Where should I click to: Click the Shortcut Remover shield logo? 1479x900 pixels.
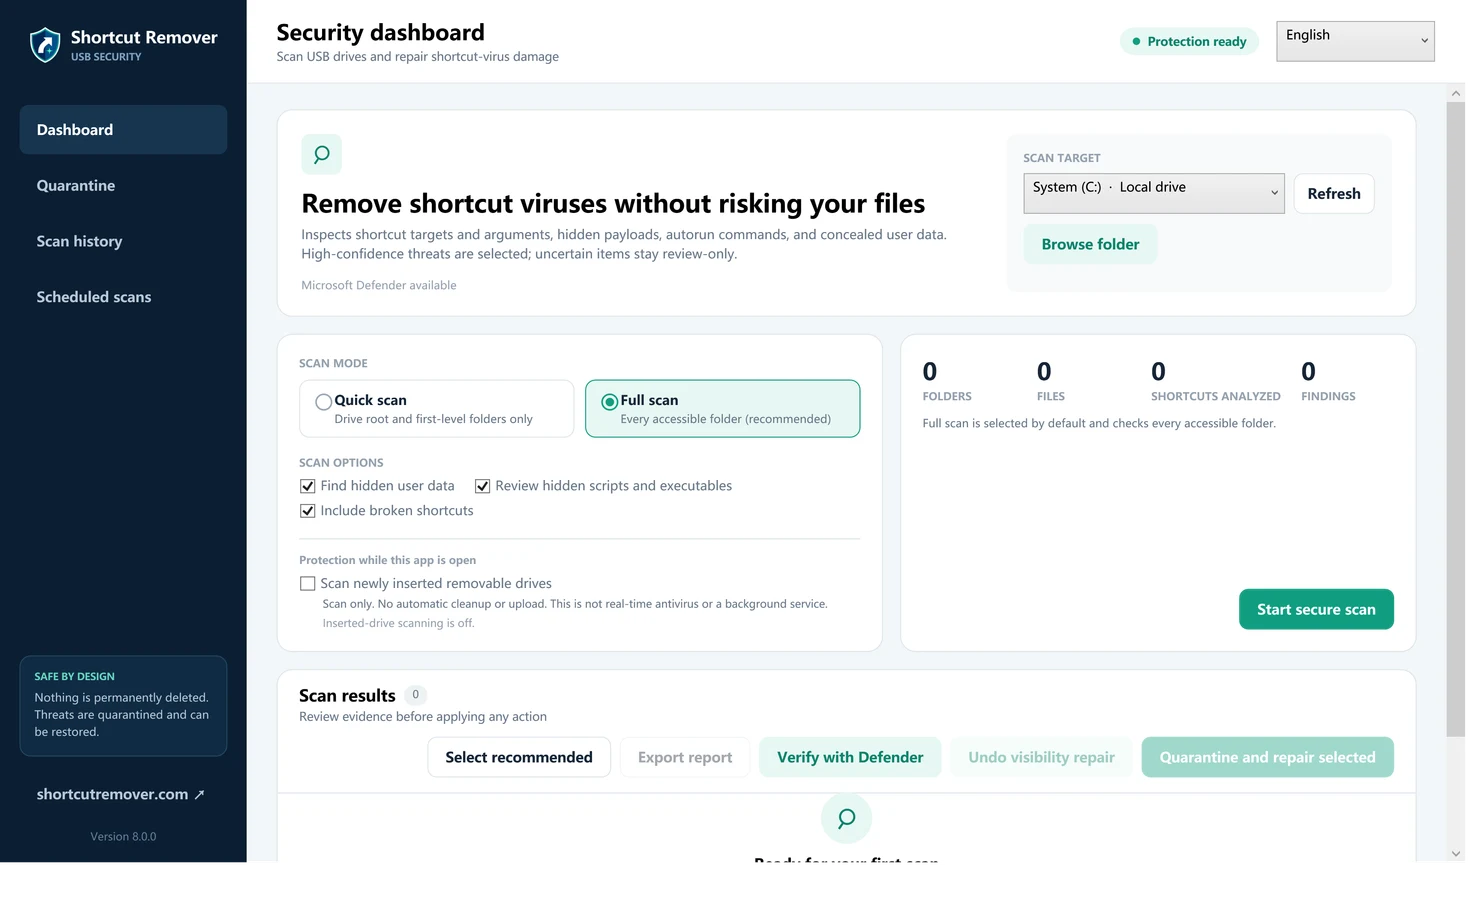click(x=45, y=45)
